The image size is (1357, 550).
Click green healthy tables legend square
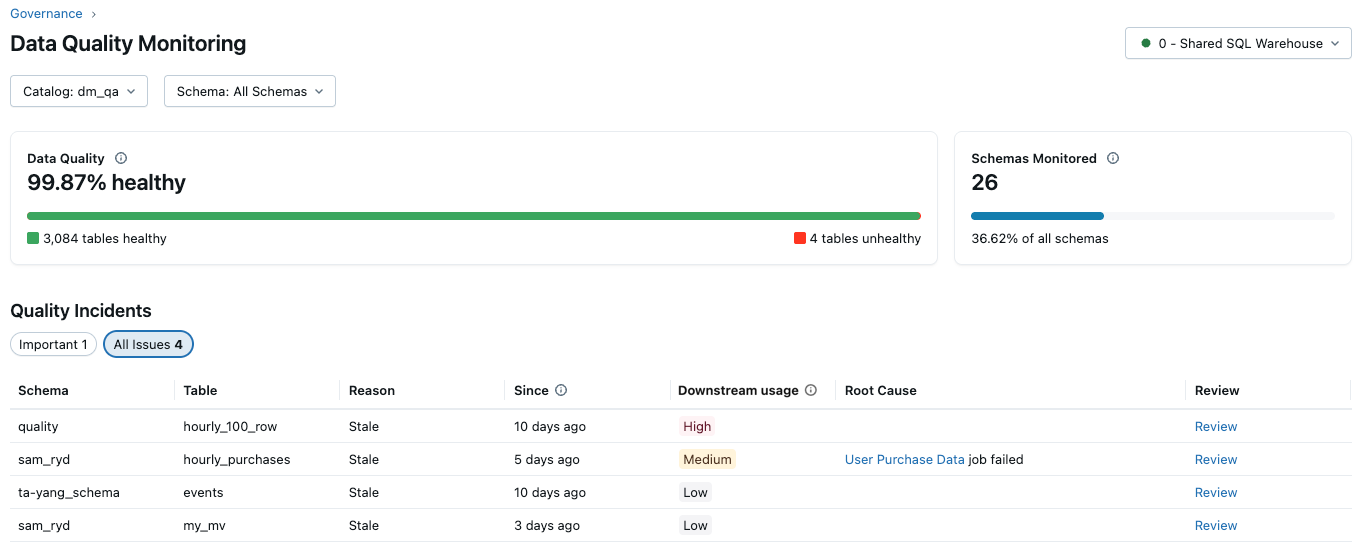33,238
